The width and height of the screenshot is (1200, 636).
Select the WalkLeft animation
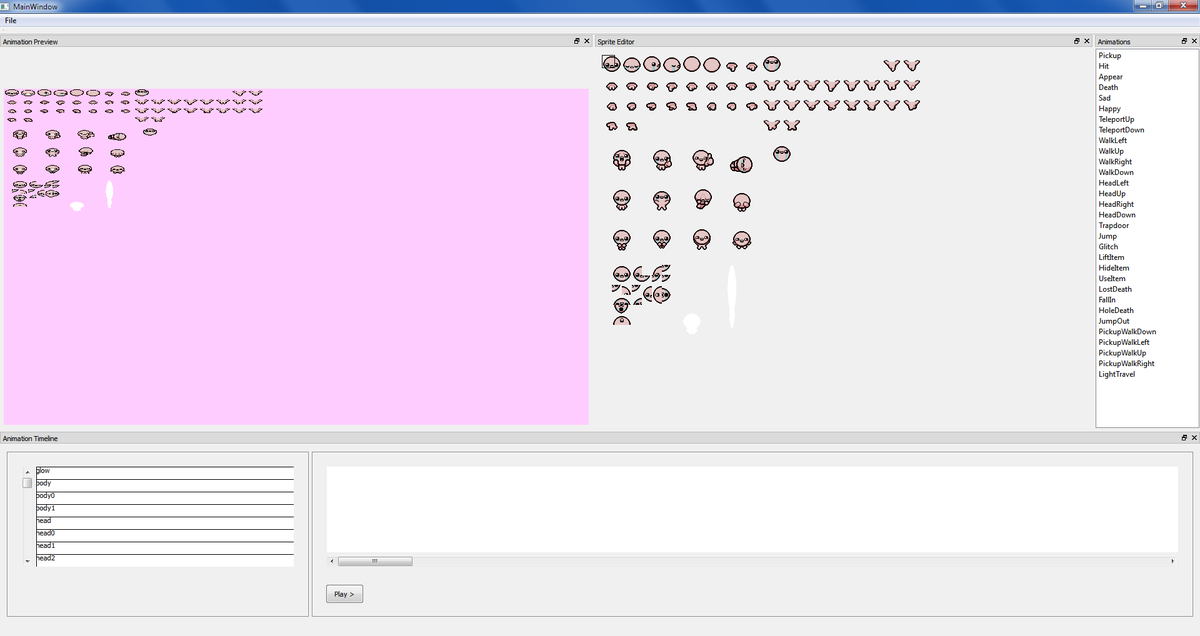point(1146,141)
